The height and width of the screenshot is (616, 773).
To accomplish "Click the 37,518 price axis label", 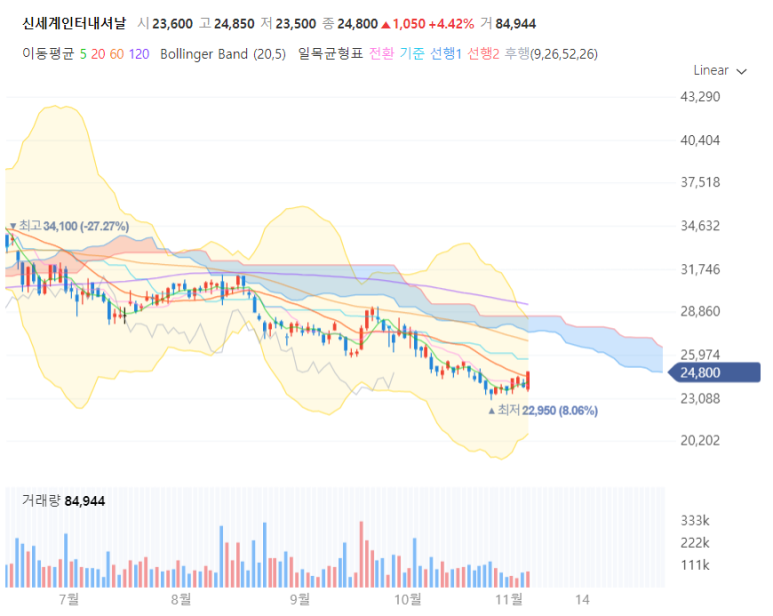I will click(700, 182).
